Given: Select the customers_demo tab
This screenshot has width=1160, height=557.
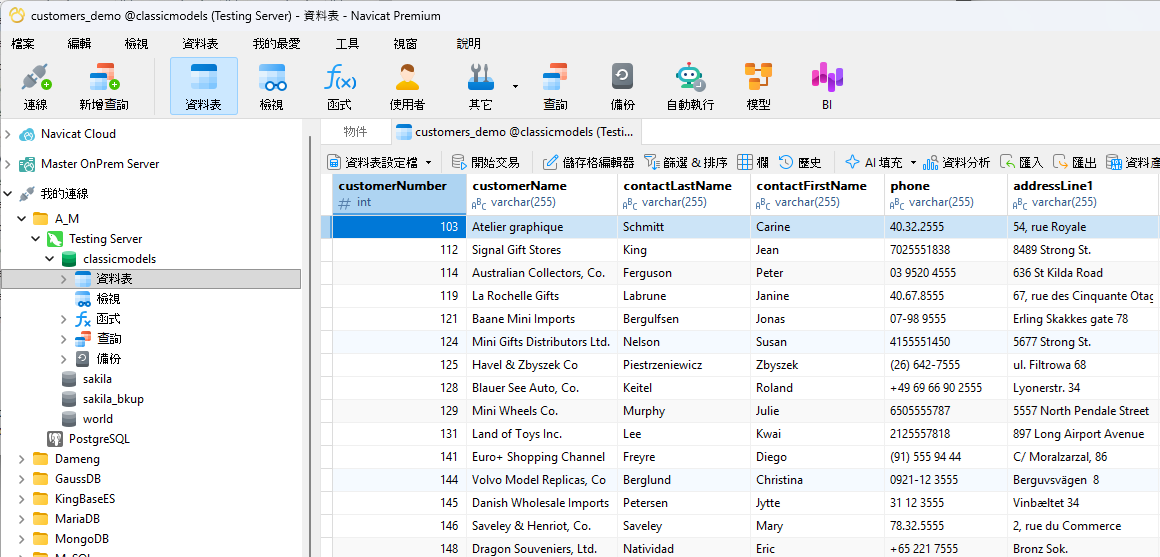Looking at the screenshot, I should click(516, 132).
